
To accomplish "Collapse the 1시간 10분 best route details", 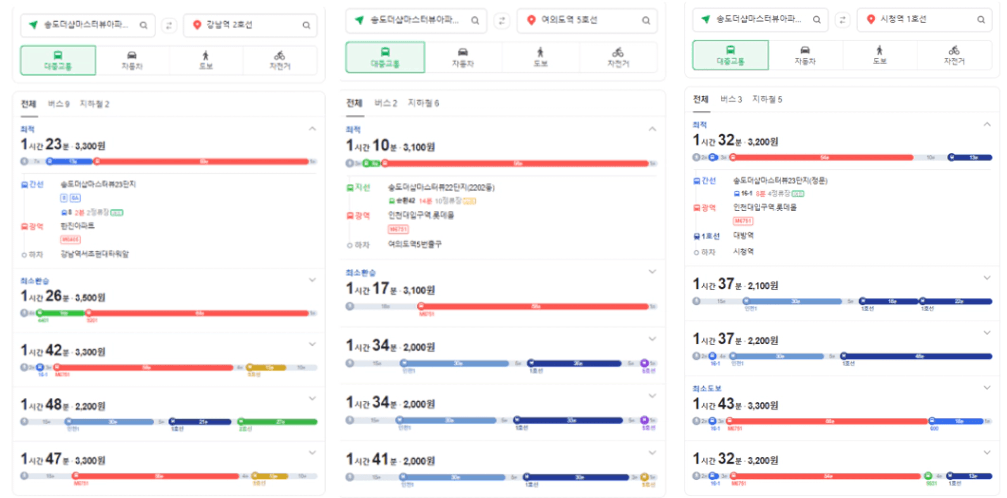I will pos(652,129).
